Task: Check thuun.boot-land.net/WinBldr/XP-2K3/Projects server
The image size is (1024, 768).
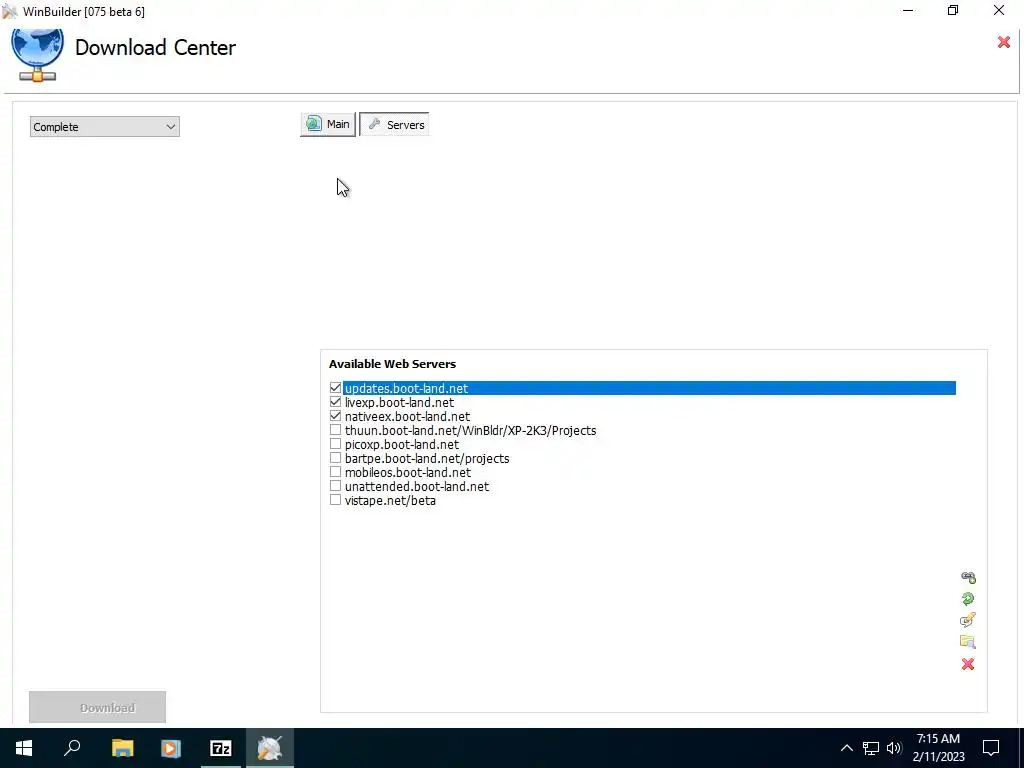Action: point(336,430)
